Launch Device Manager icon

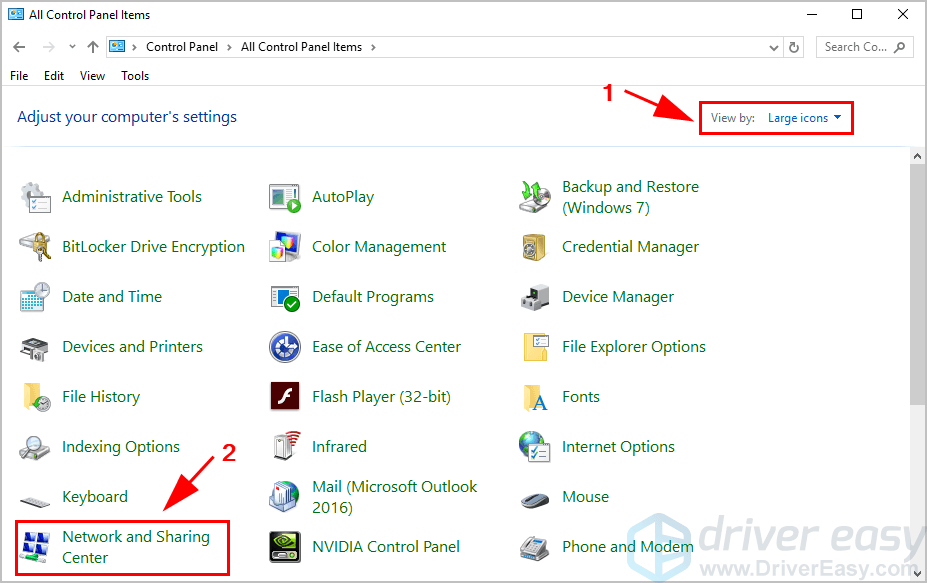[535, 297]
